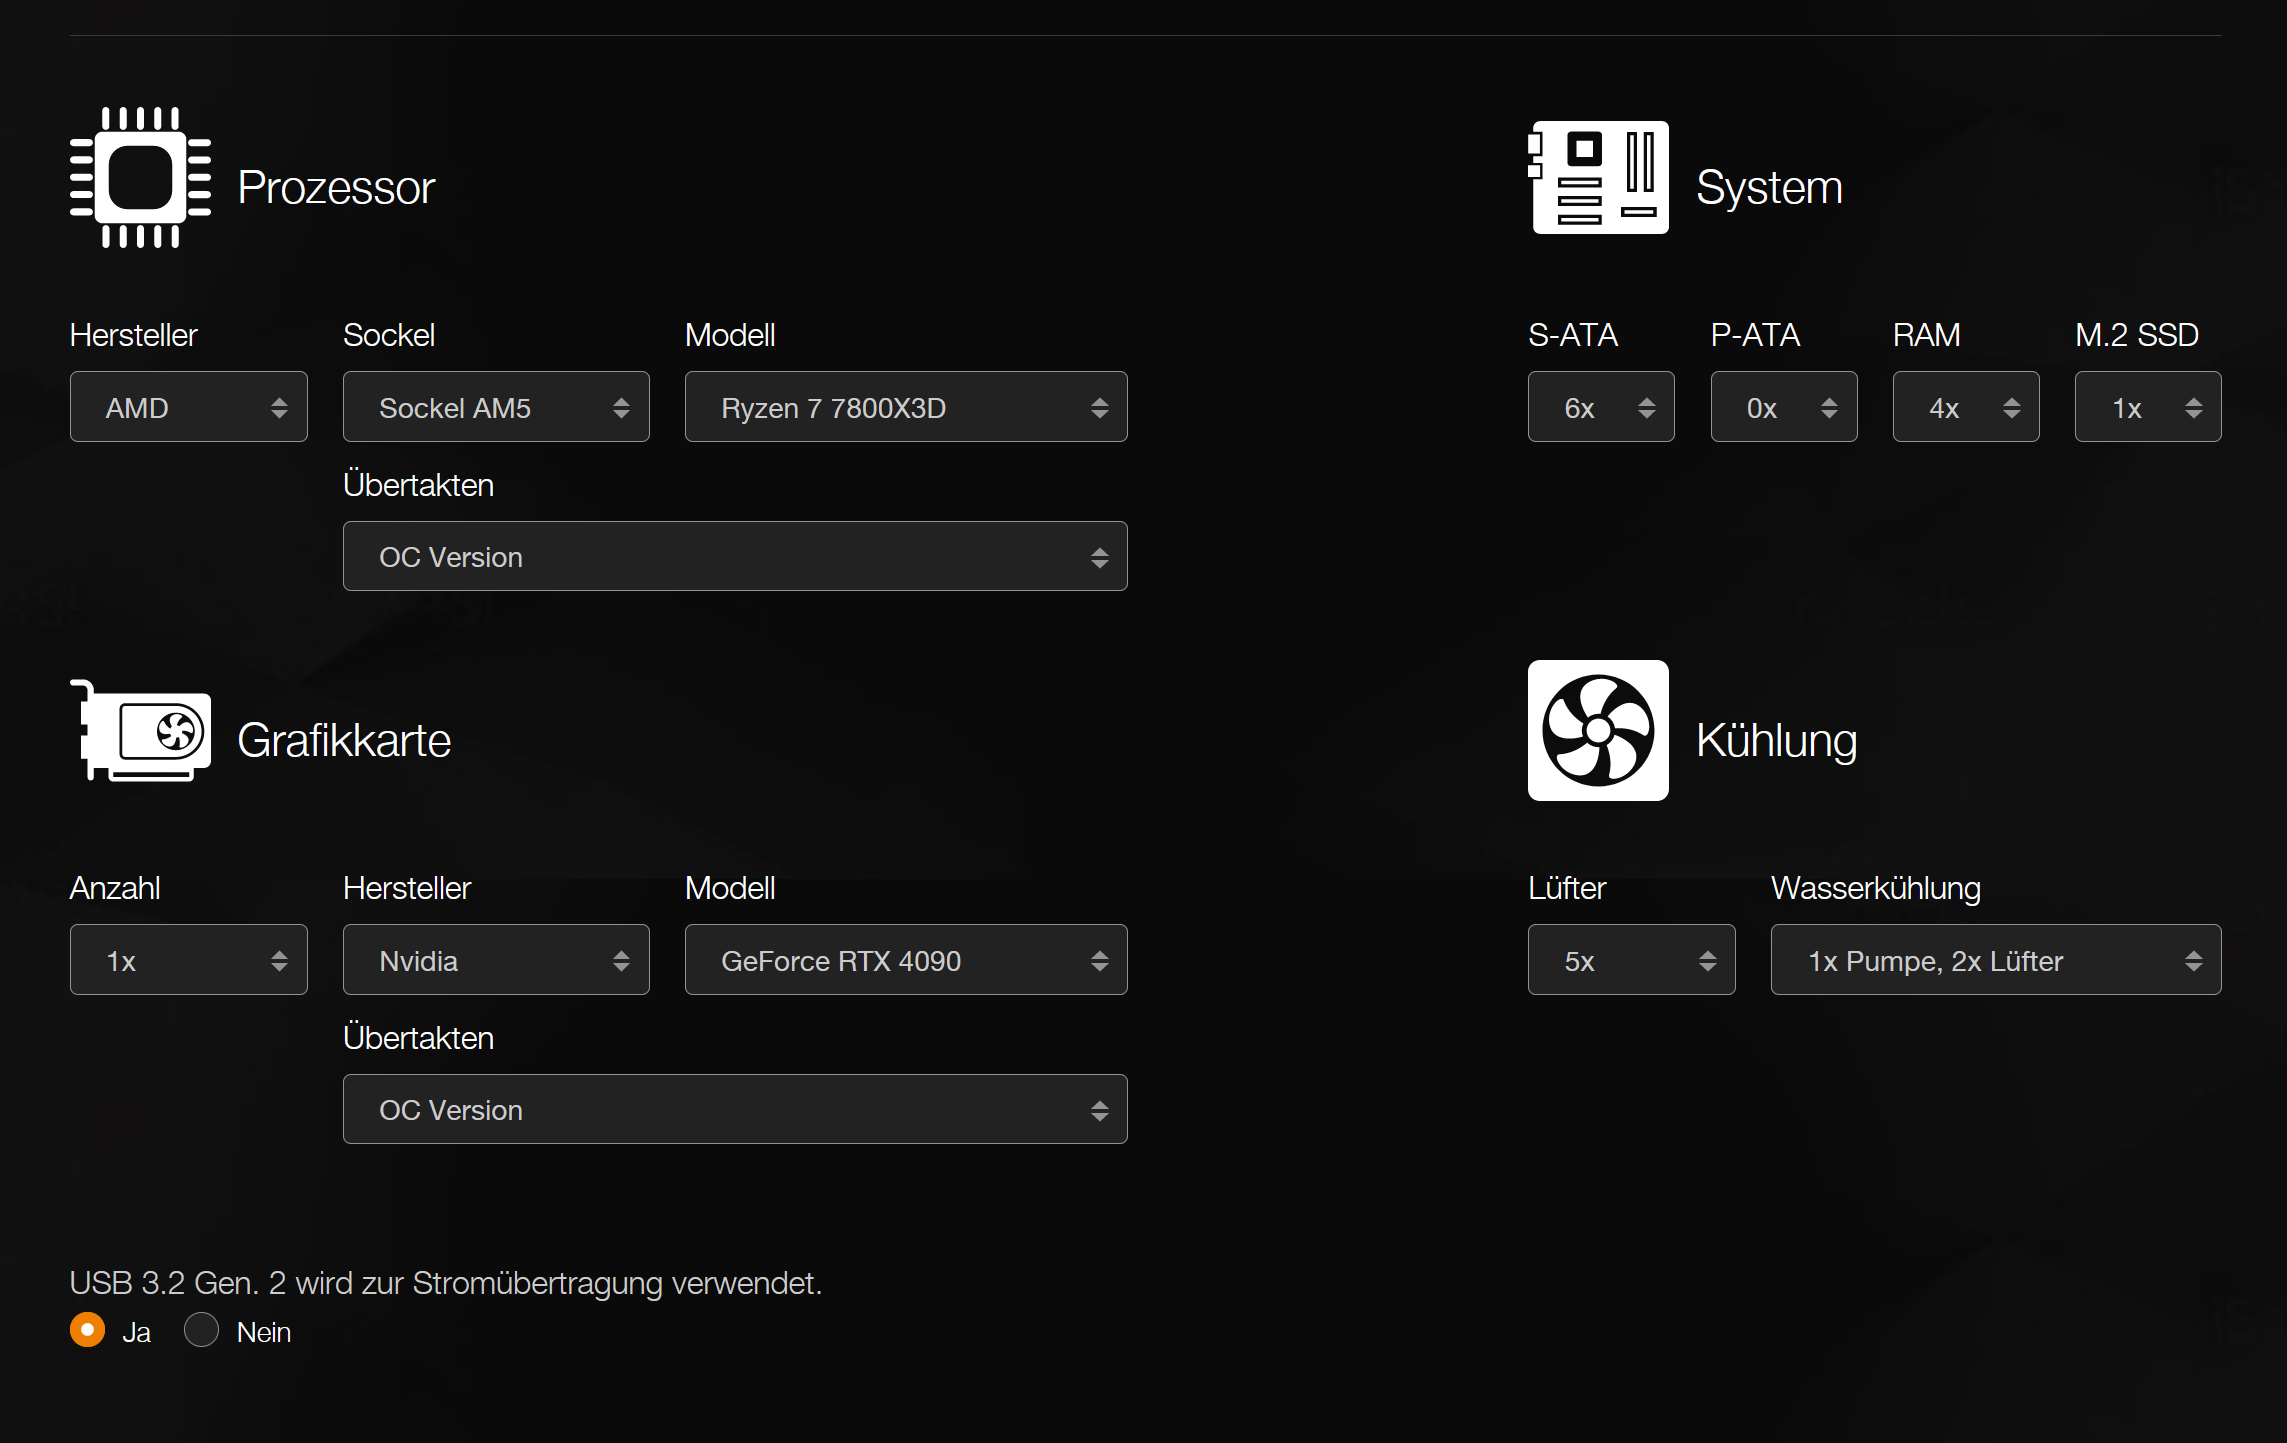
Task: Open the Ryzen 7 7800X3D model dropdown
Action: click(x=905, y=407)
